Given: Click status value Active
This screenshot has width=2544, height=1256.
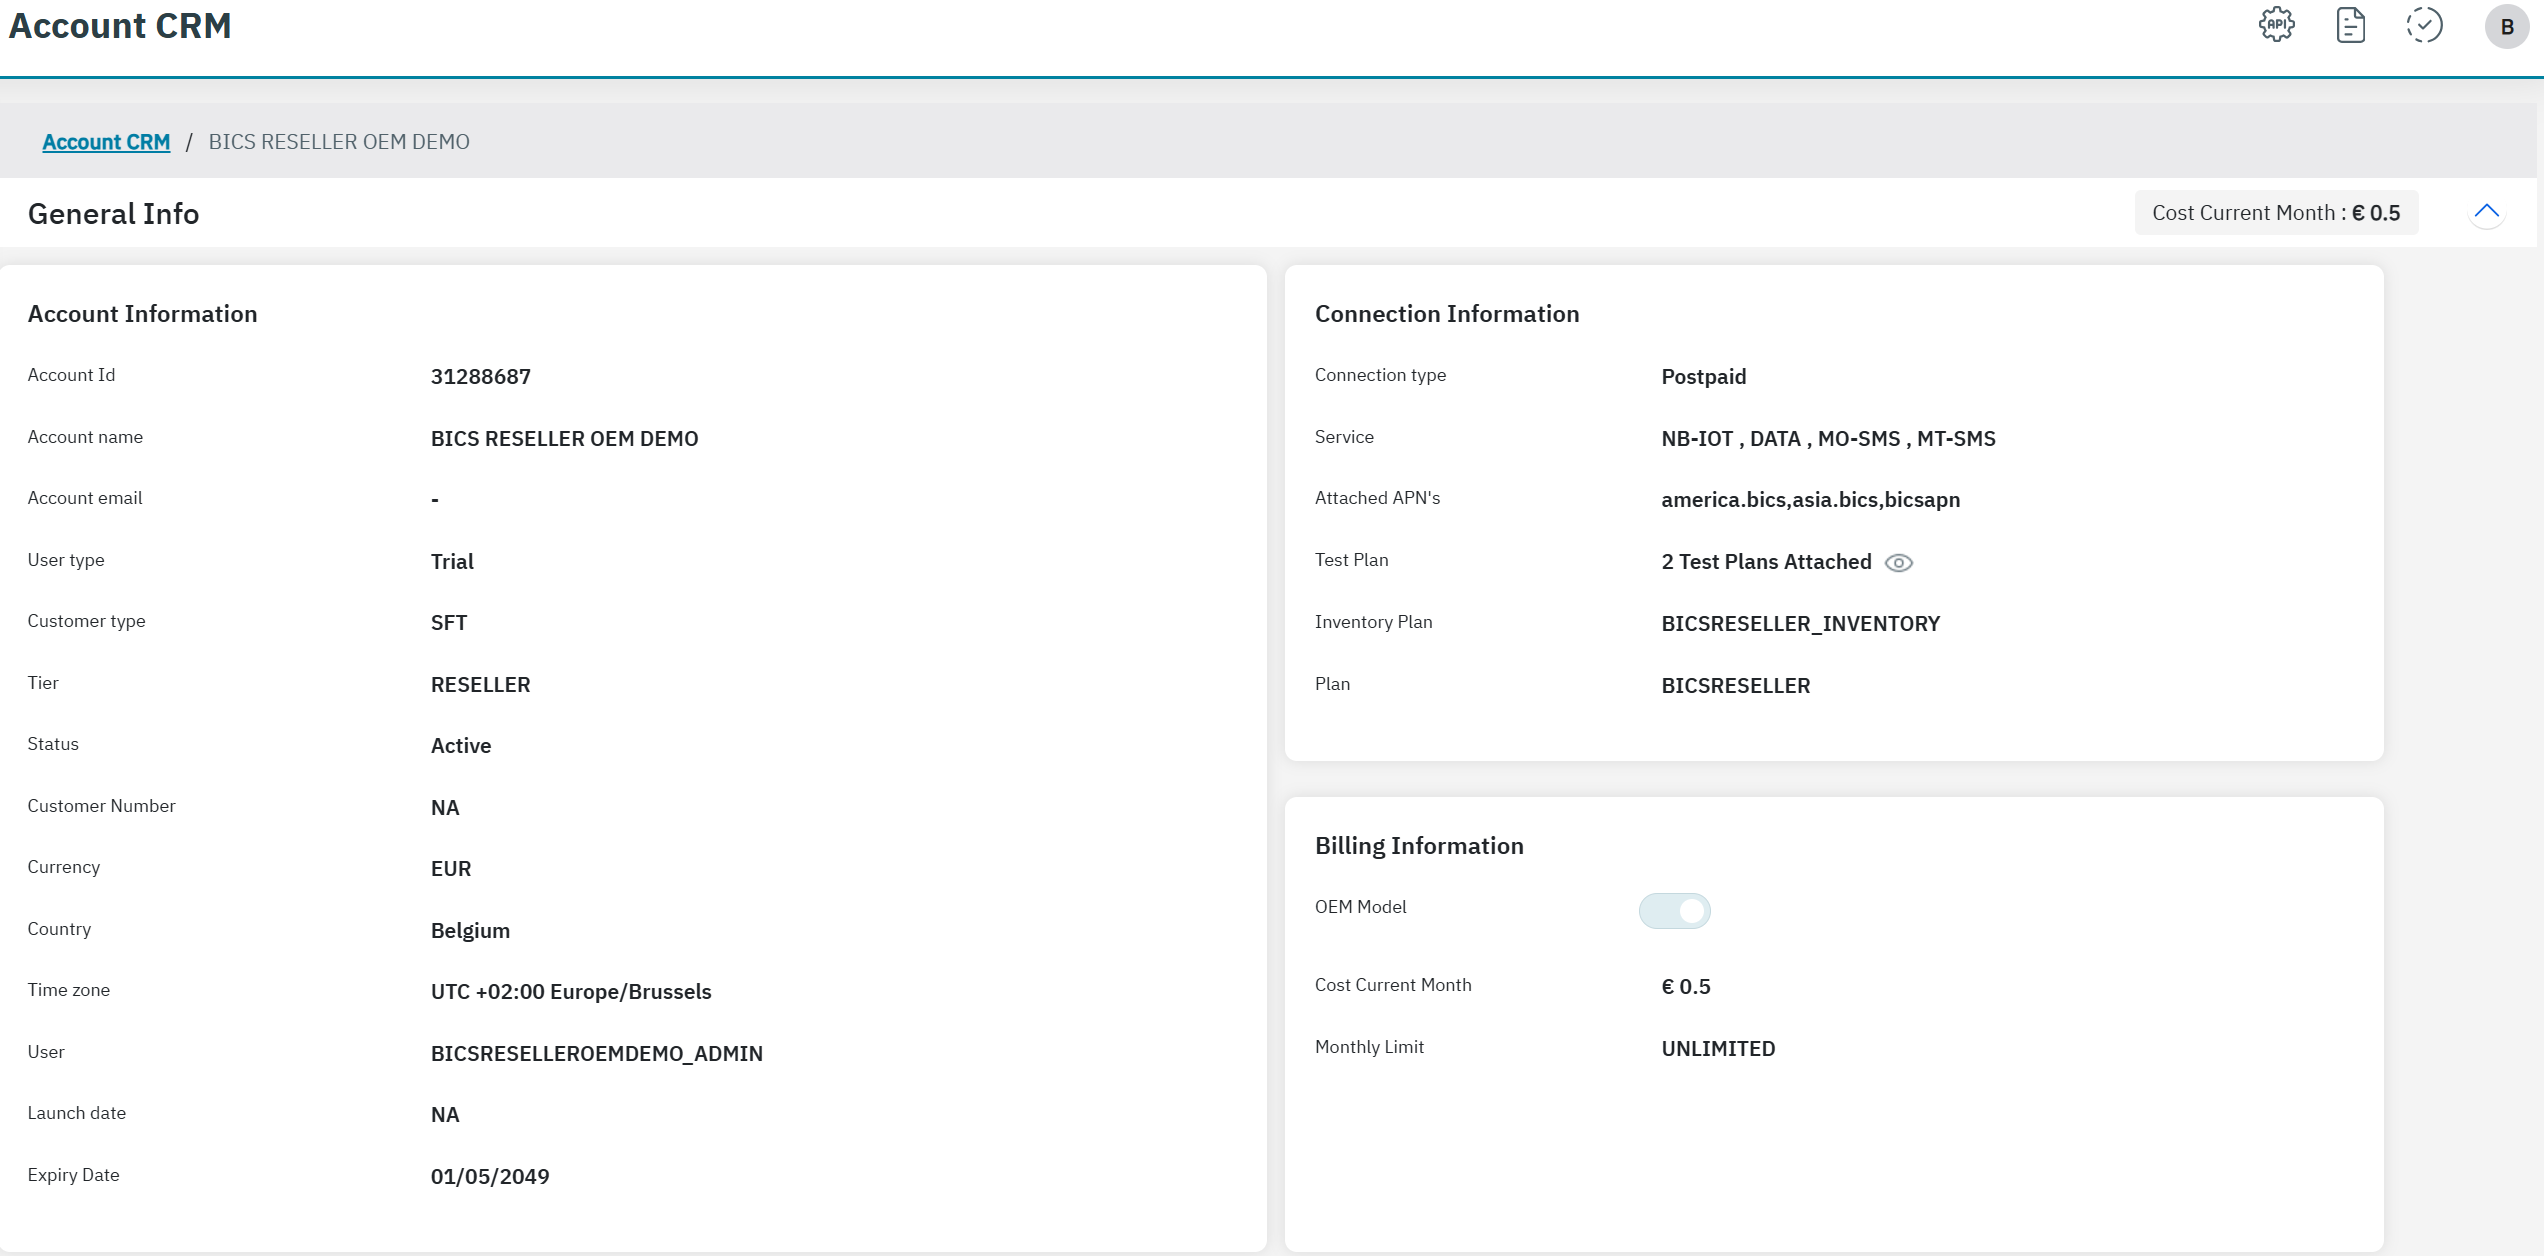Looking at the screenshot, I should (461, 746).
